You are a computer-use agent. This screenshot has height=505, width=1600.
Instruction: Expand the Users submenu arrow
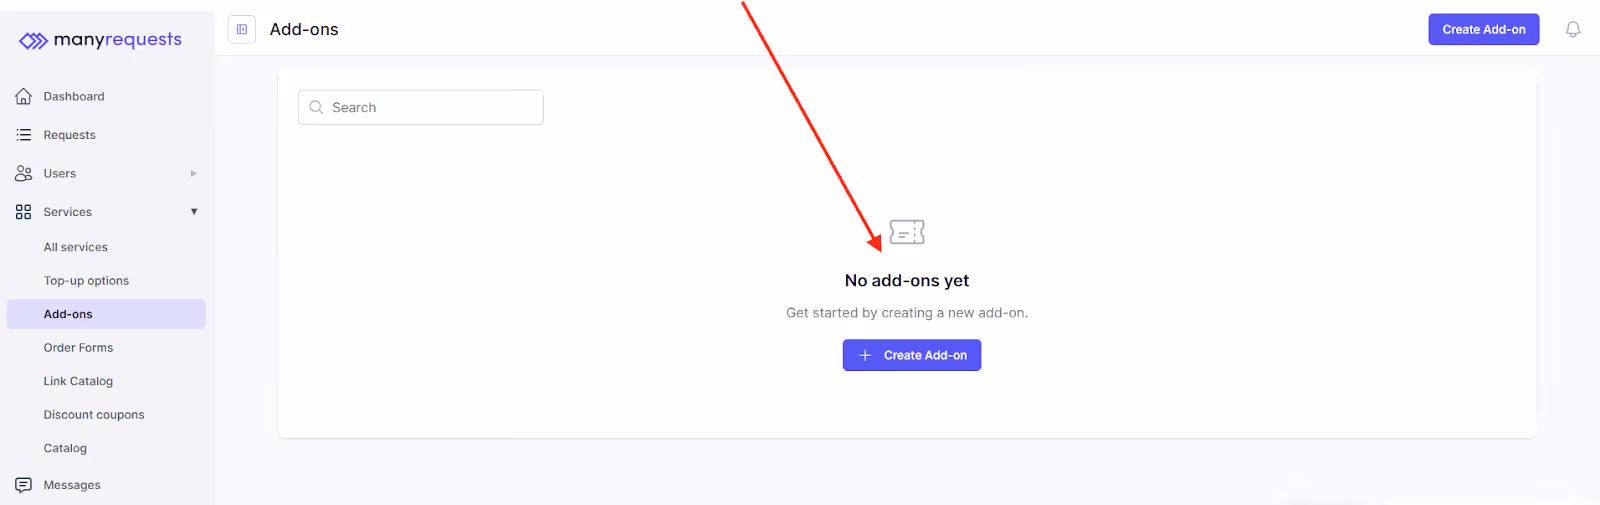coord(194,174)
